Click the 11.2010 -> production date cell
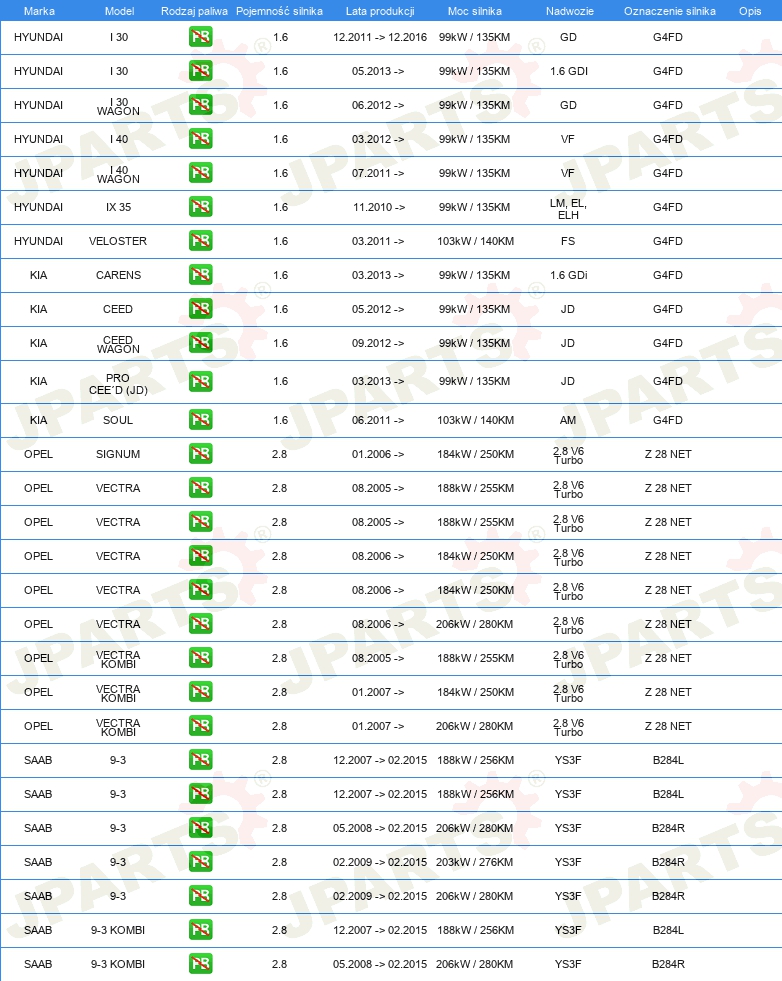This screenshot has width=782, height=981. (378, 207)
